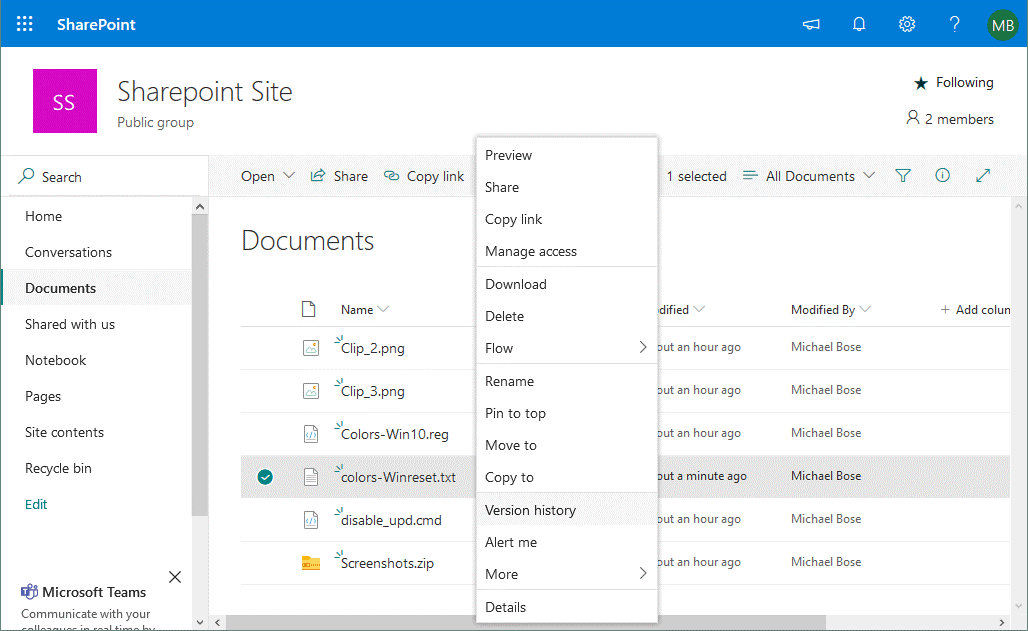Close the Microsoft Teams promotion banner

(175, 577)
